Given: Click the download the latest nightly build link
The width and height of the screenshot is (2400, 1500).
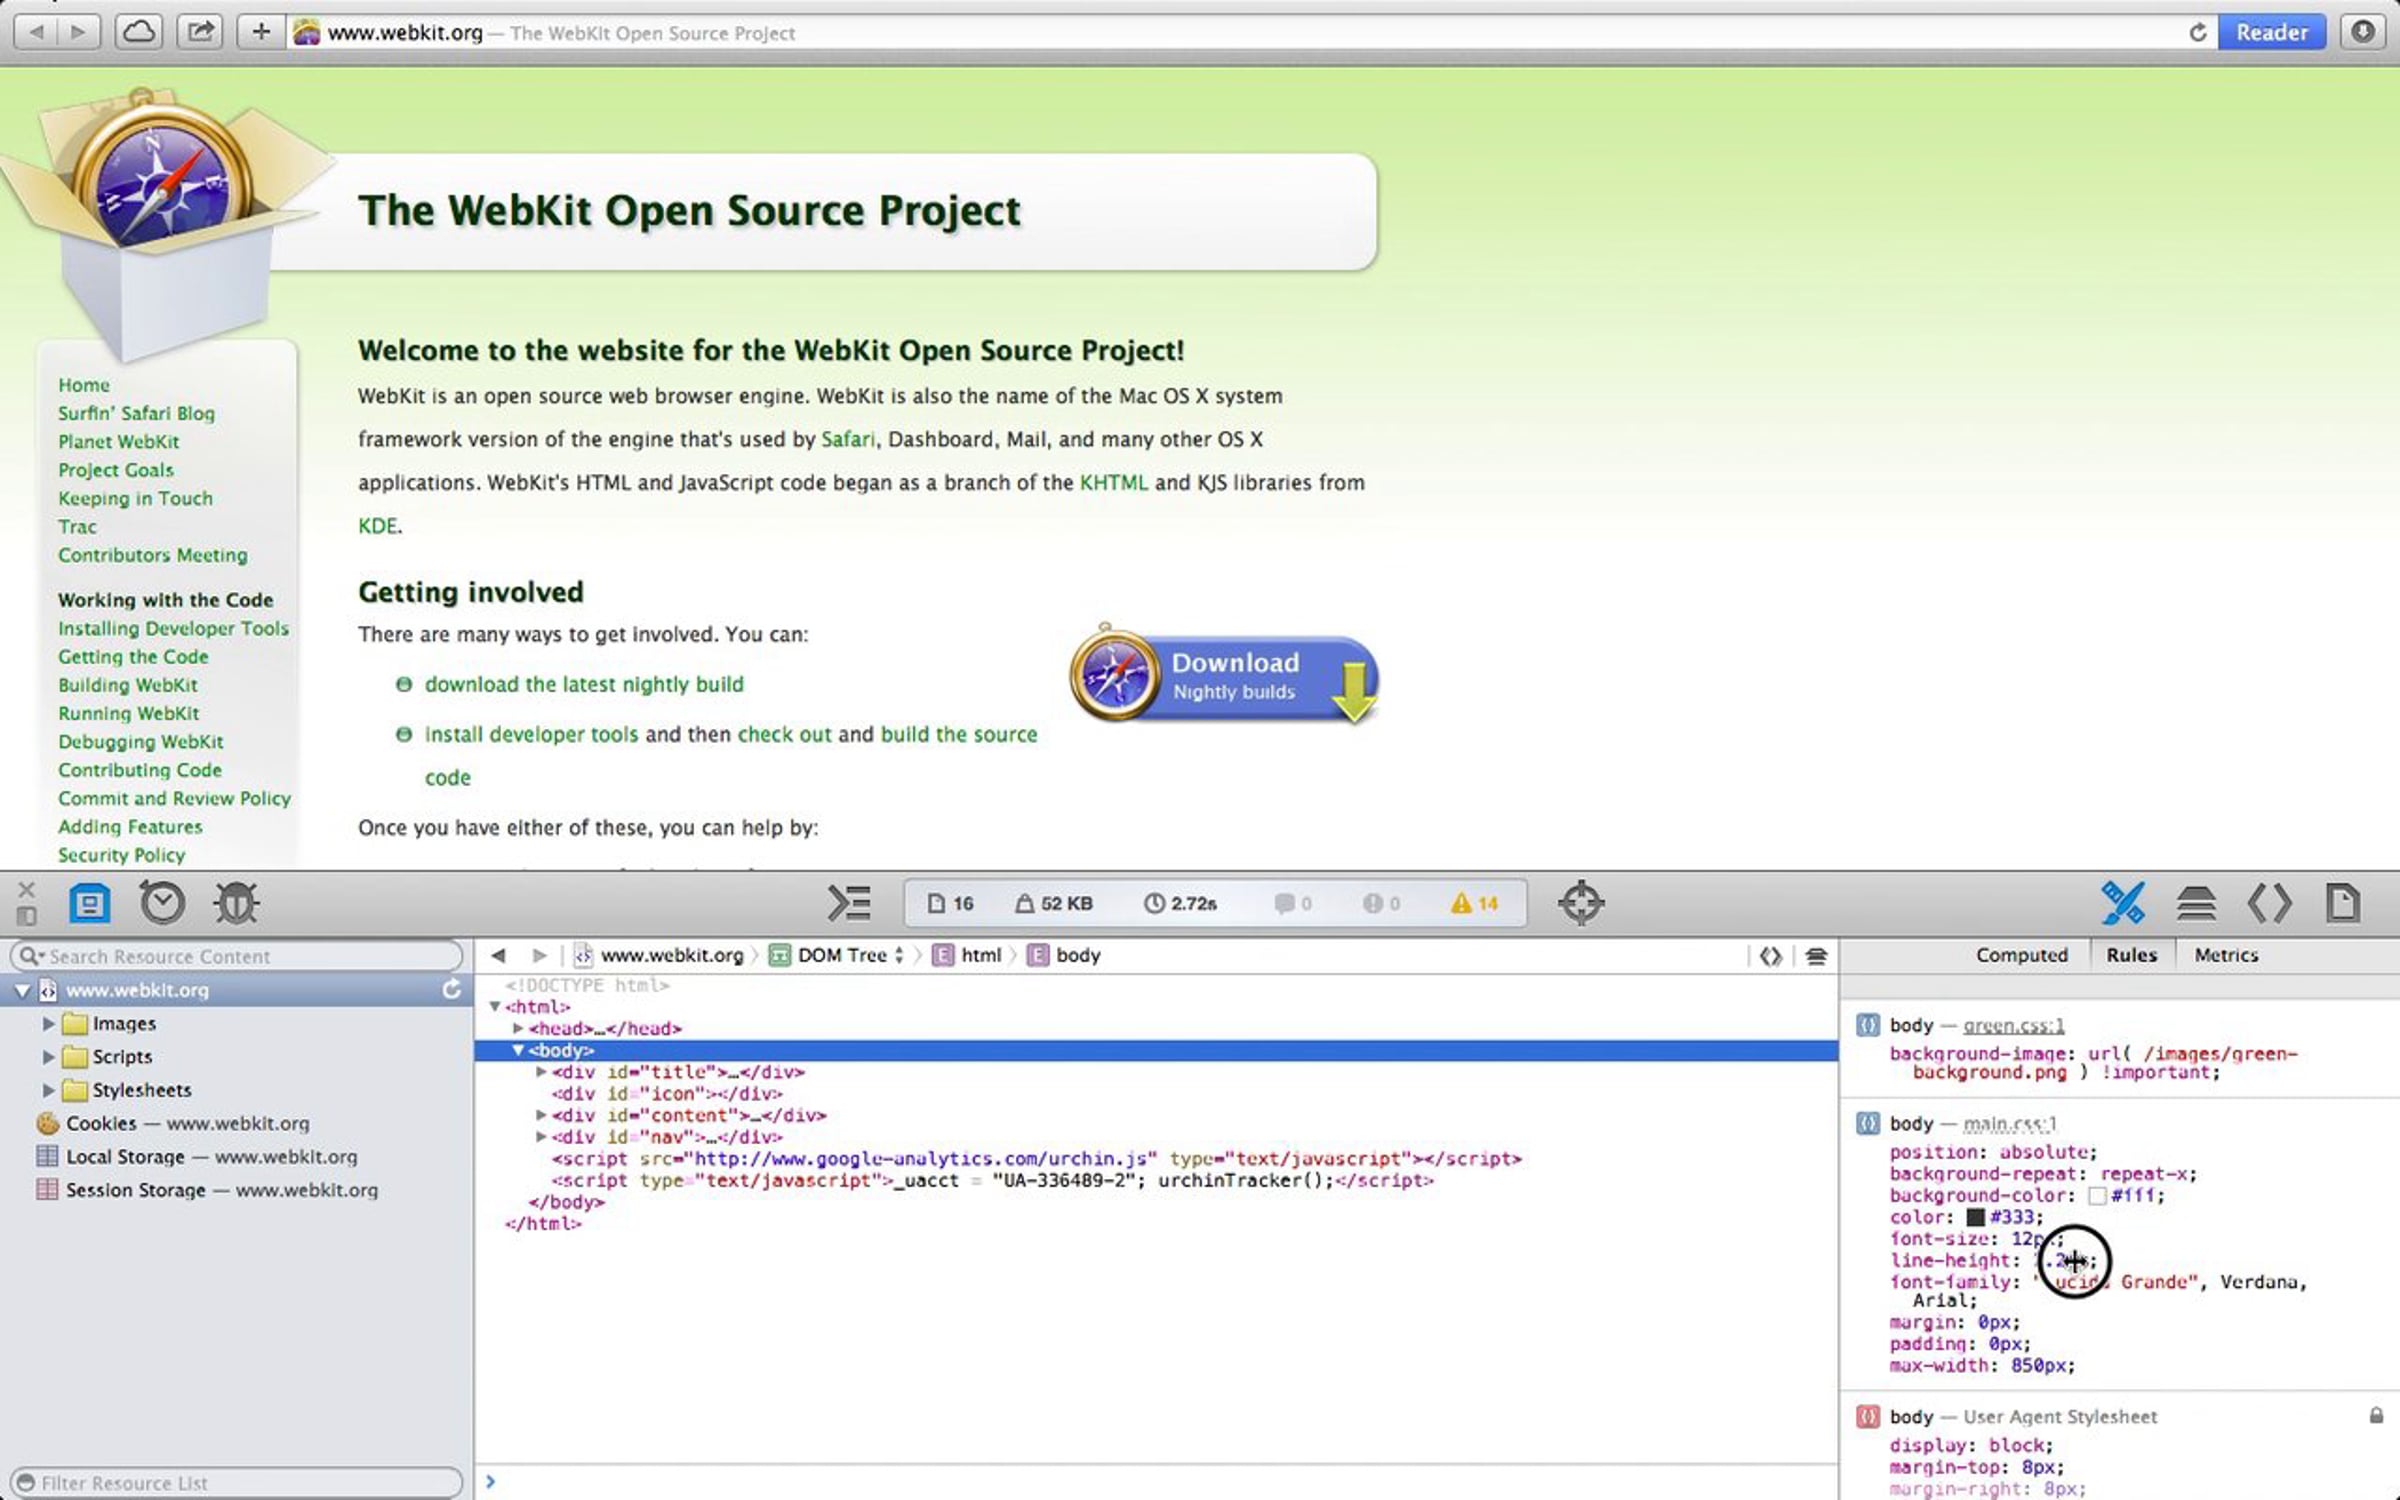Looking at the screenshot, I should [584, 684].
